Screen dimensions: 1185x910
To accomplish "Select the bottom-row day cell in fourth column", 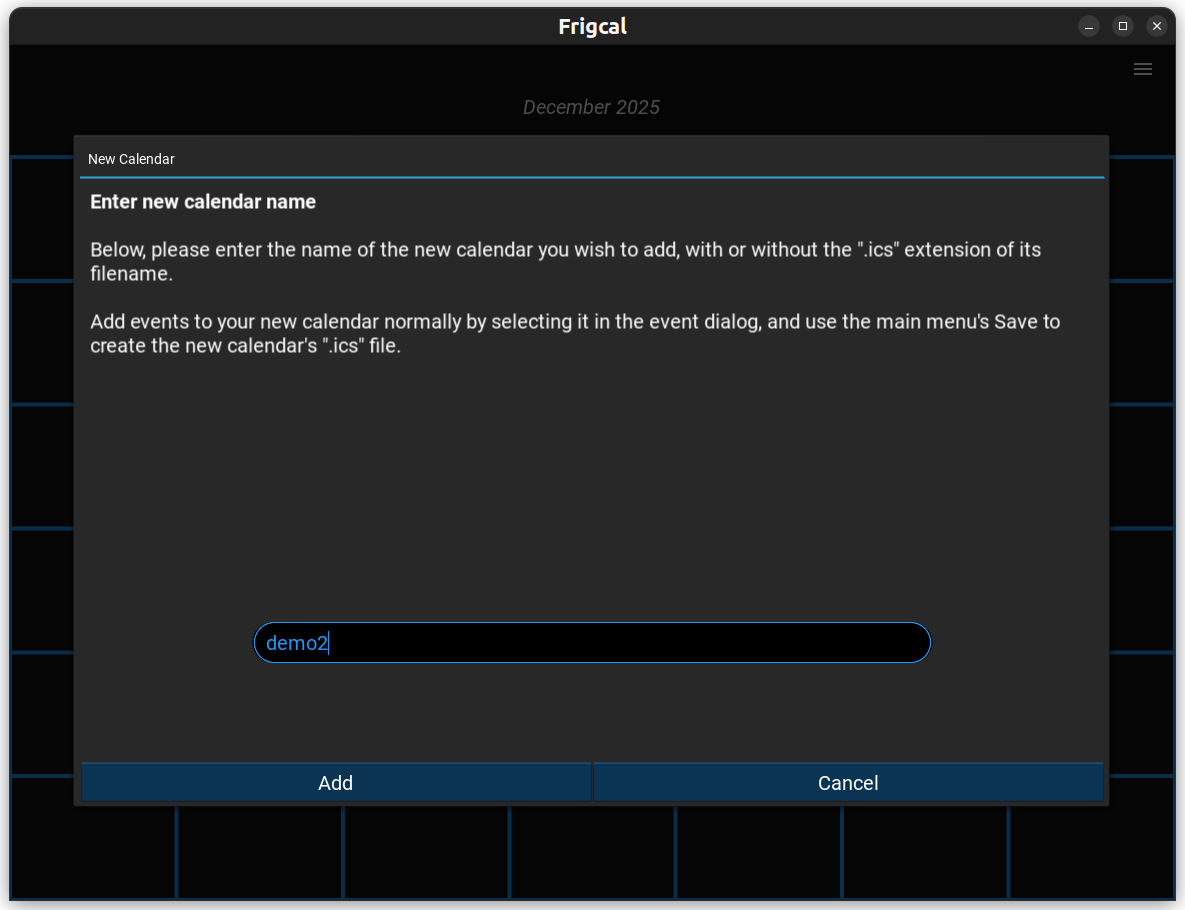I will point(592,853).
